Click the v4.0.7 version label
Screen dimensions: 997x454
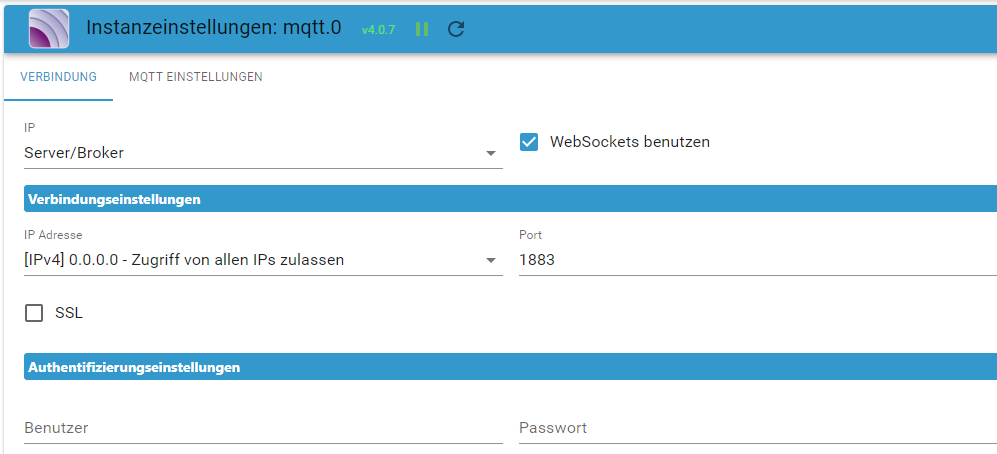378,29
